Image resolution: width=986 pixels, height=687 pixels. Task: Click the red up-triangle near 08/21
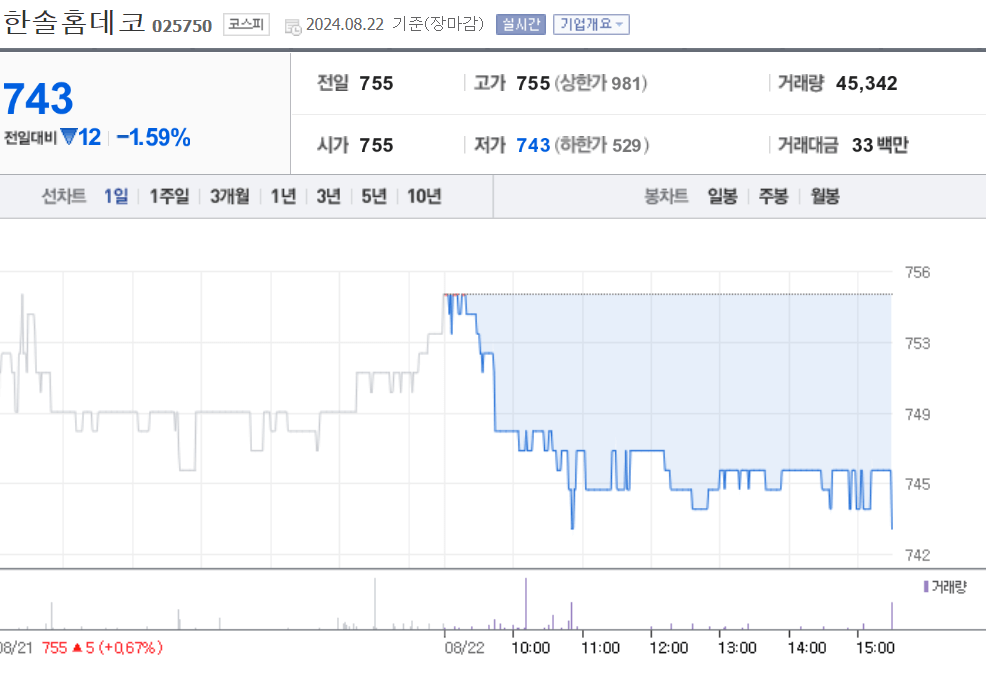(77, 647)
